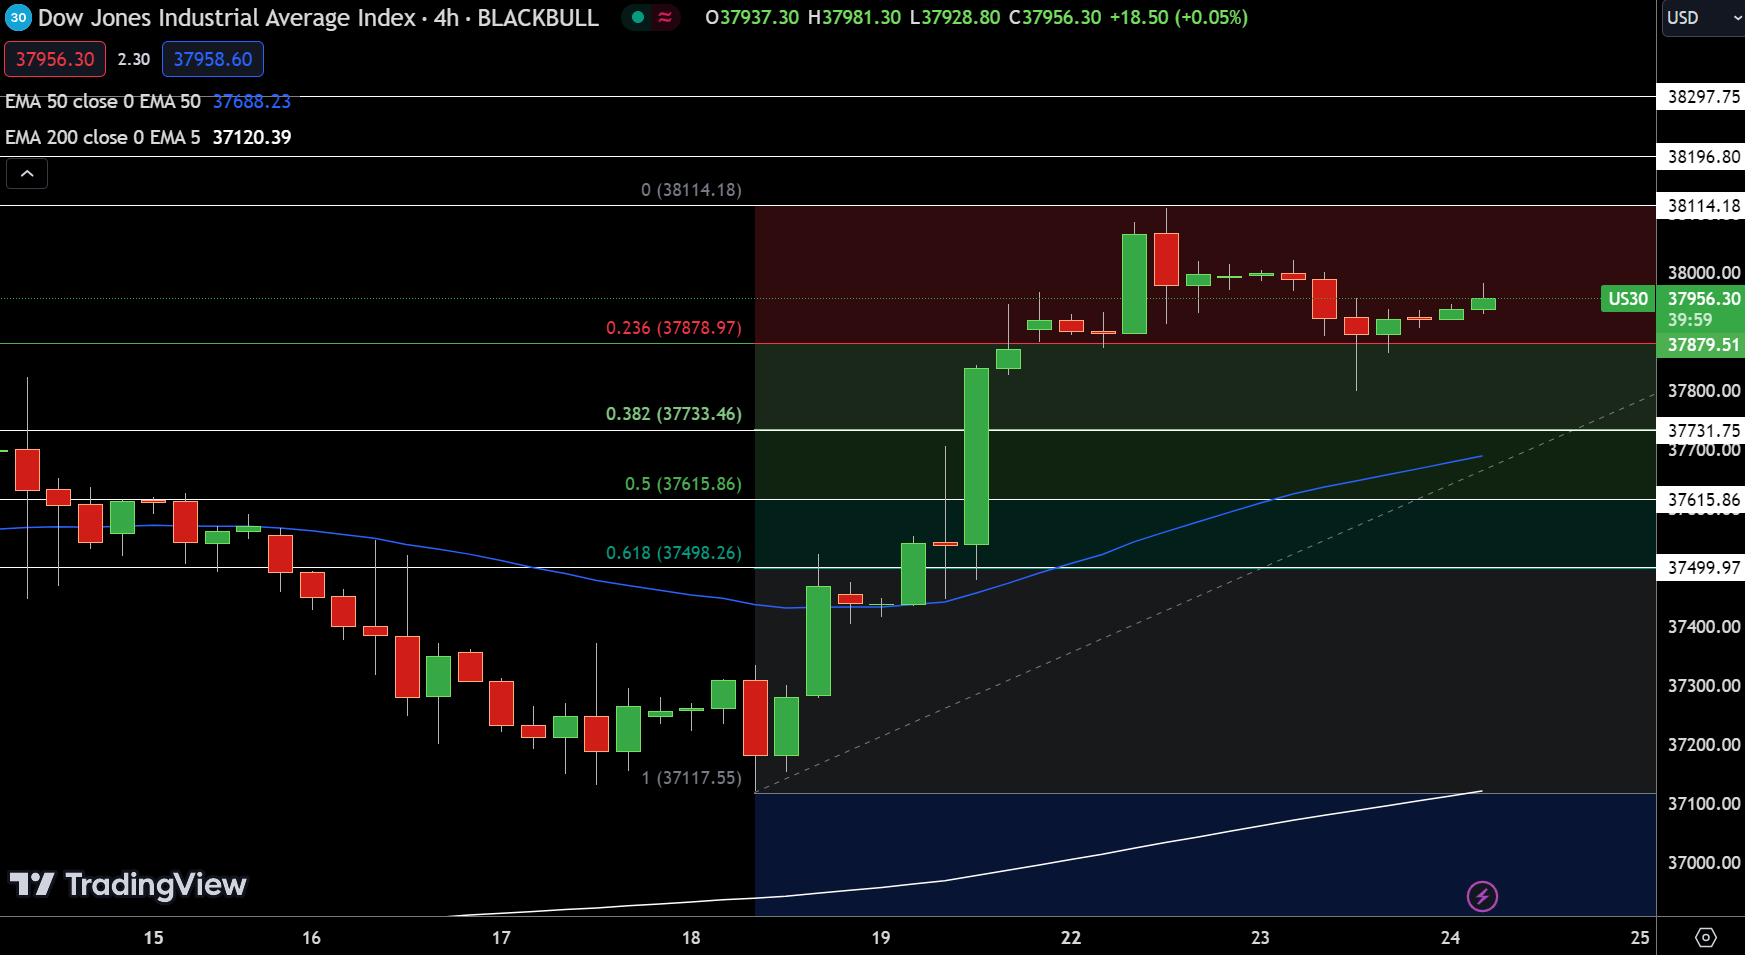Click the 0.618 (37498.26) Fibonacci label
This screenshot has height=955, width=1745.
(674, 553)
